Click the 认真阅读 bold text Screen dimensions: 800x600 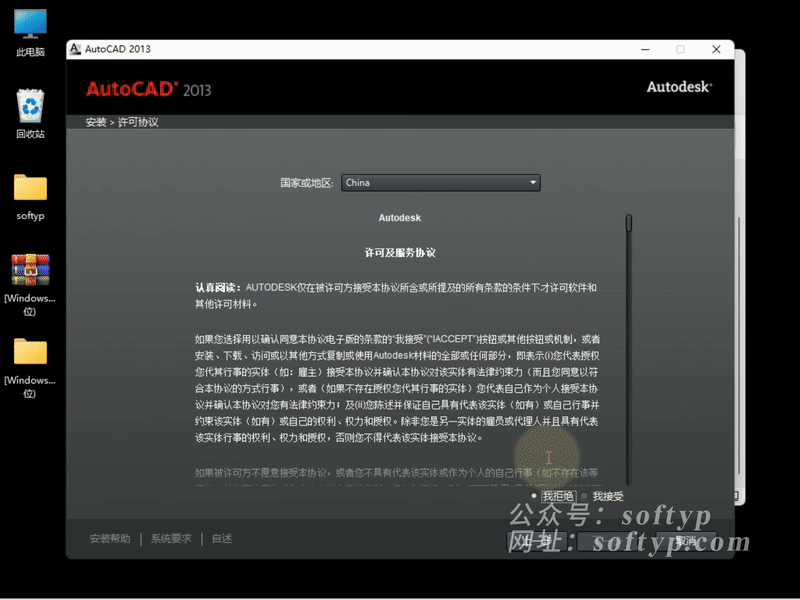click(x=218, y=288)
